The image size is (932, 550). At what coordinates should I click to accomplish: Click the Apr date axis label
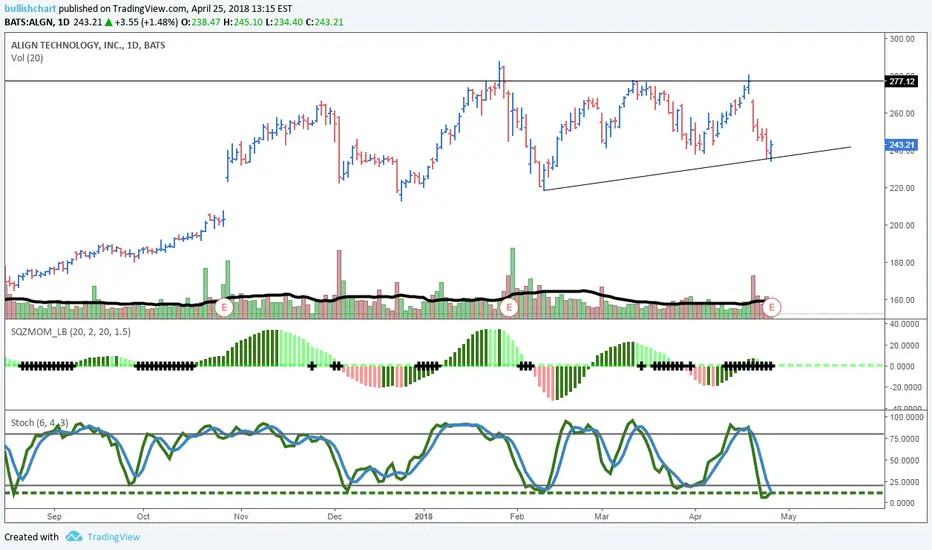point(695,516)
